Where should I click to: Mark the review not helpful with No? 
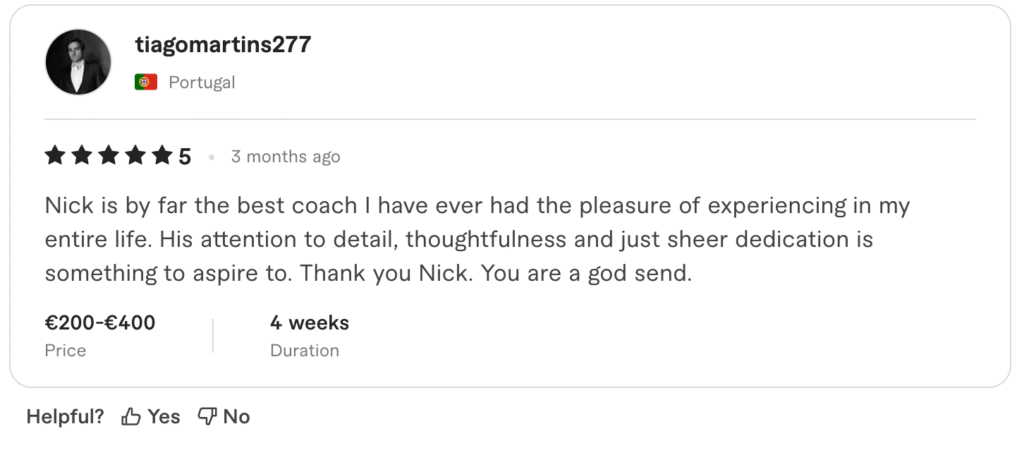[237, 417]
